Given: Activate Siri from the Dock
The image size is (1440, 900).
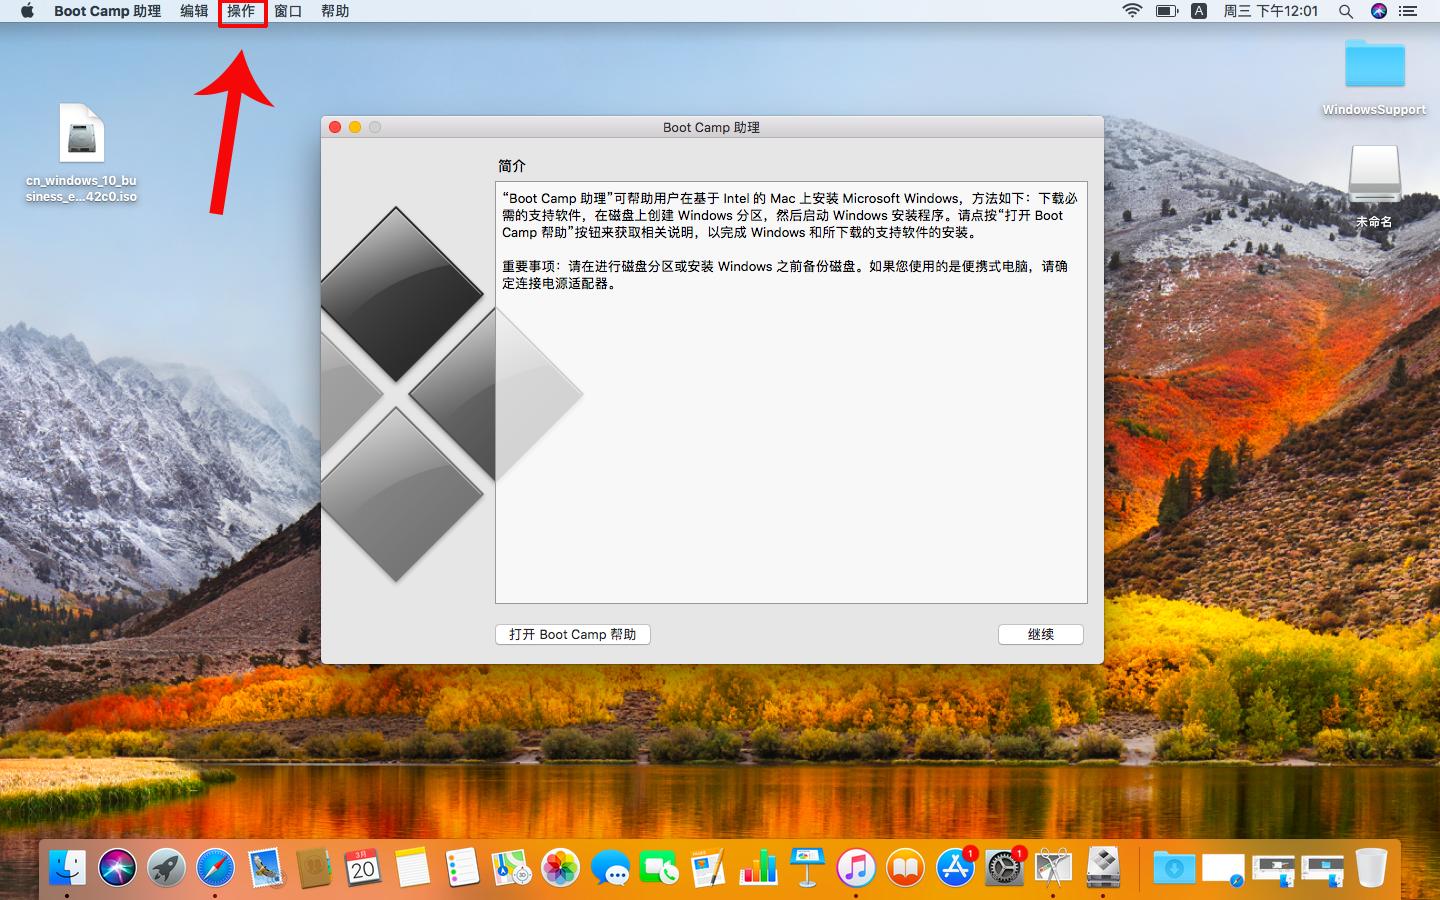Looking at the screenshot, I should click(x=116, y=868).
